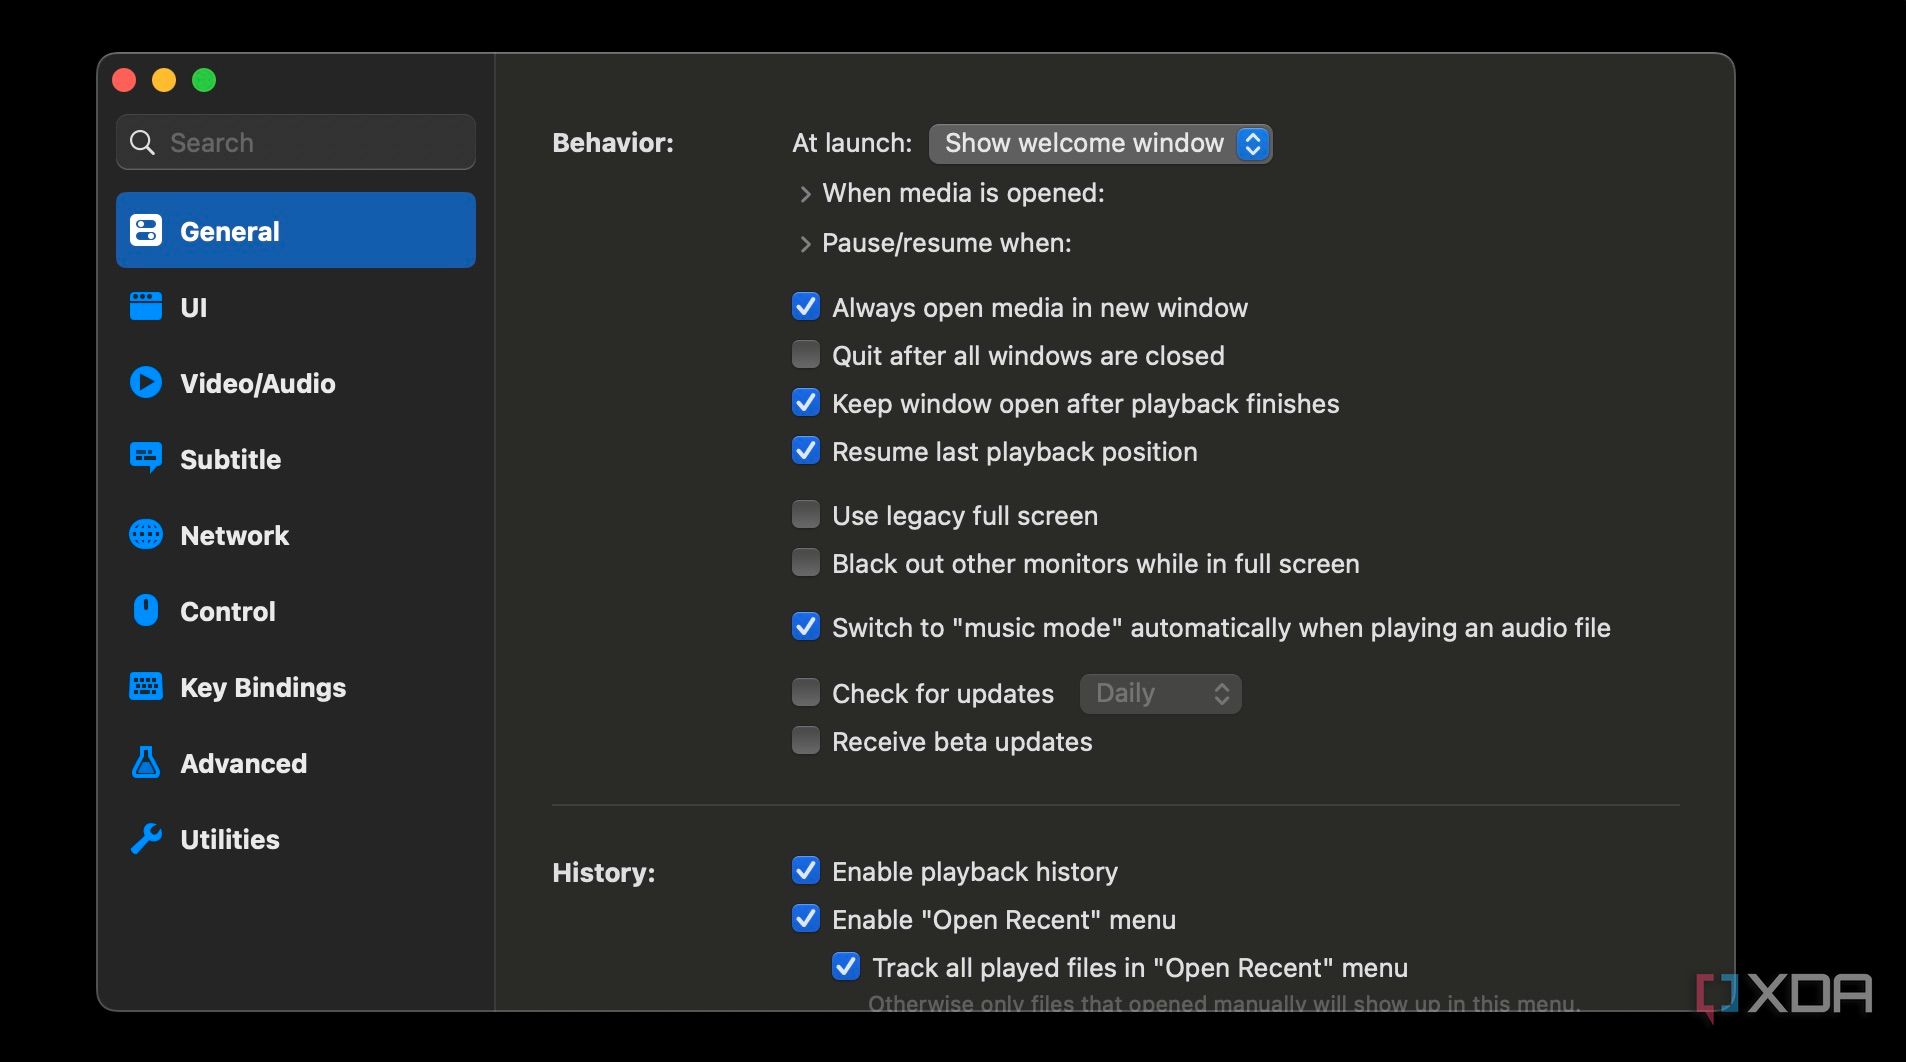Click the Video/Audio play-circle icon
The height and width of the screenshot is (1062, 1906).
pyautogui.click(x=146, y=382)
